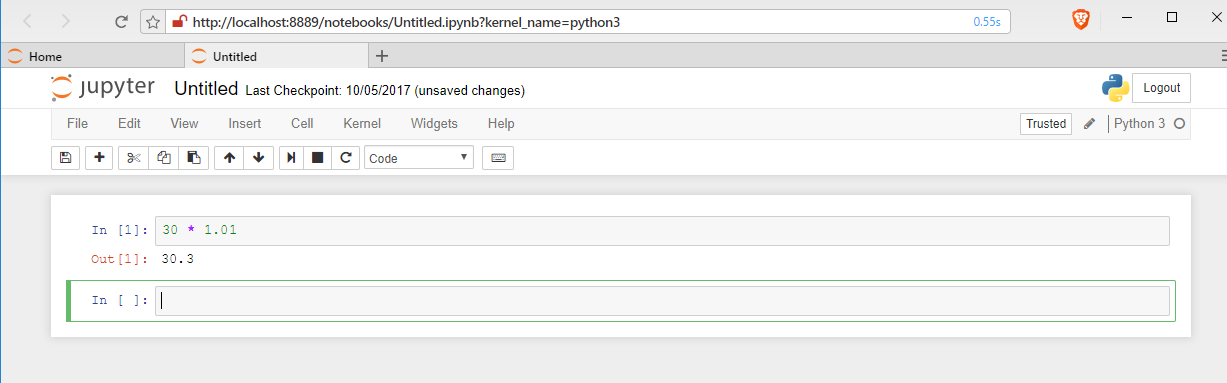Click inside the empty code cell input
The height and width of the screenshot is (383, 1227).
point(662,301)
